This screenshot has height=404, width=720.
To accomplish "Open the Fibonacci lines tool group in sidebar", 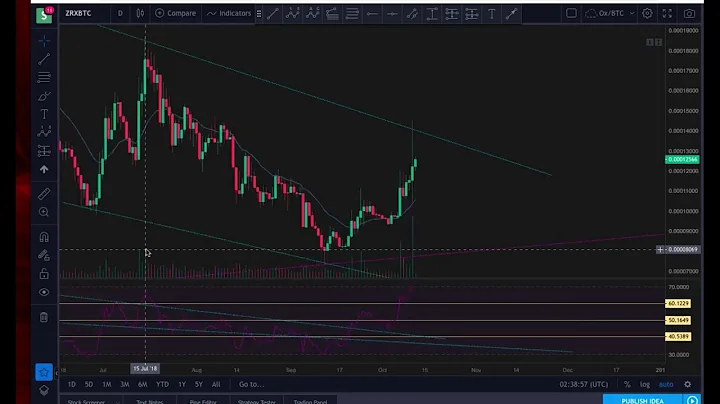I will click(x=44, y=77).
